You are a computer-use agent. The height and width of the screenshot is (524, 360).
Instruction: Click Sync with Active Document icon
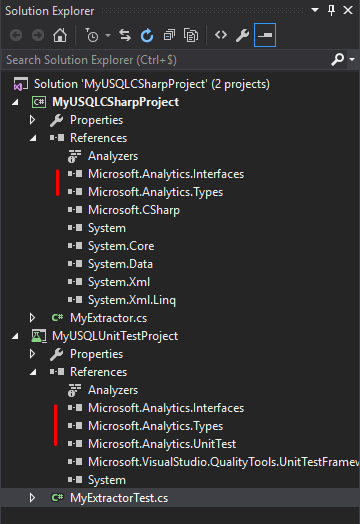point(125,35)
